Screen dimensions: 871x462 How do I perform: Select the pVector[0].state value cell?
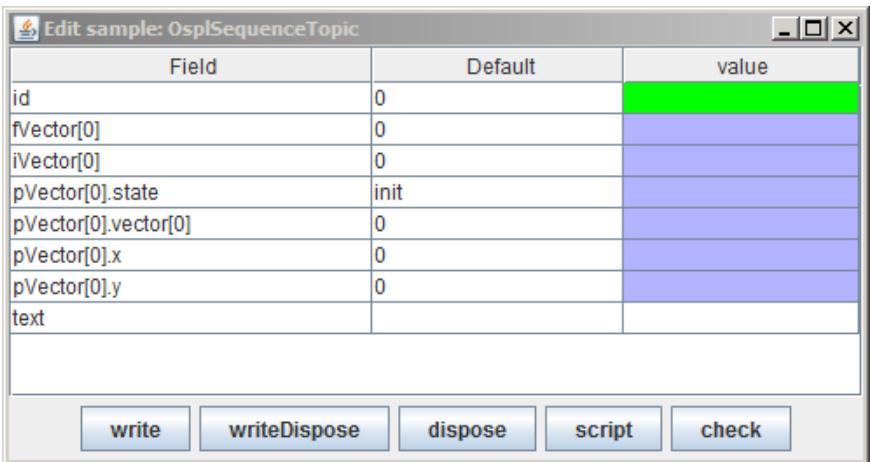tap(741, 193)
